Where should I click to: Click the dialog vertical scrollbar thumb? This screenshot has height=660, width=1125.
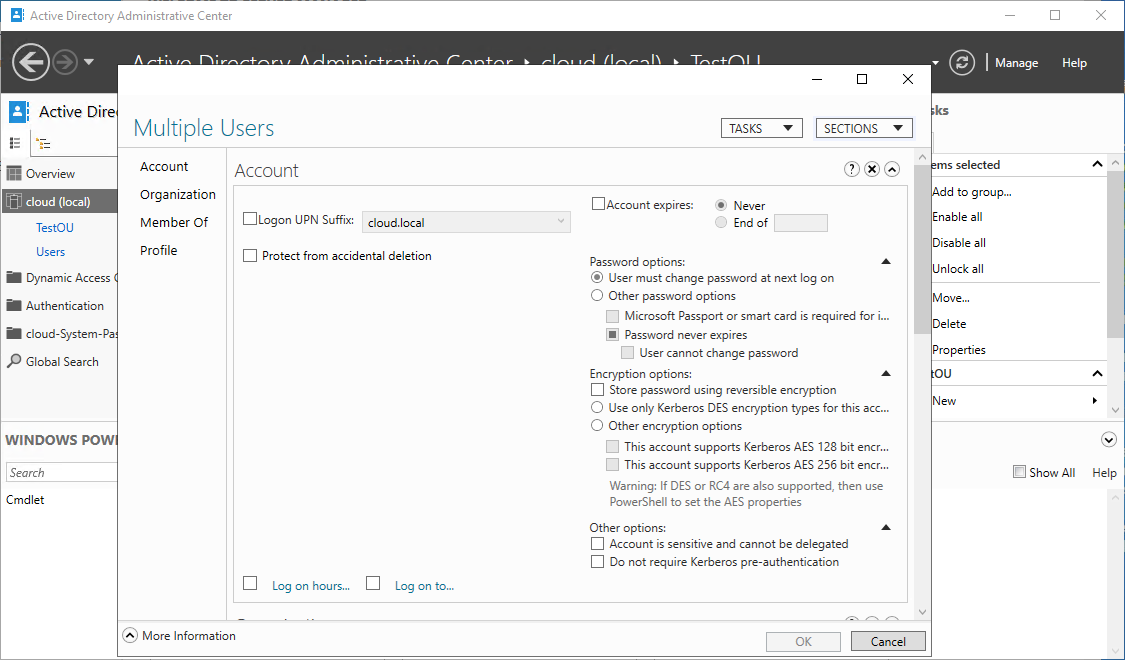922,249
